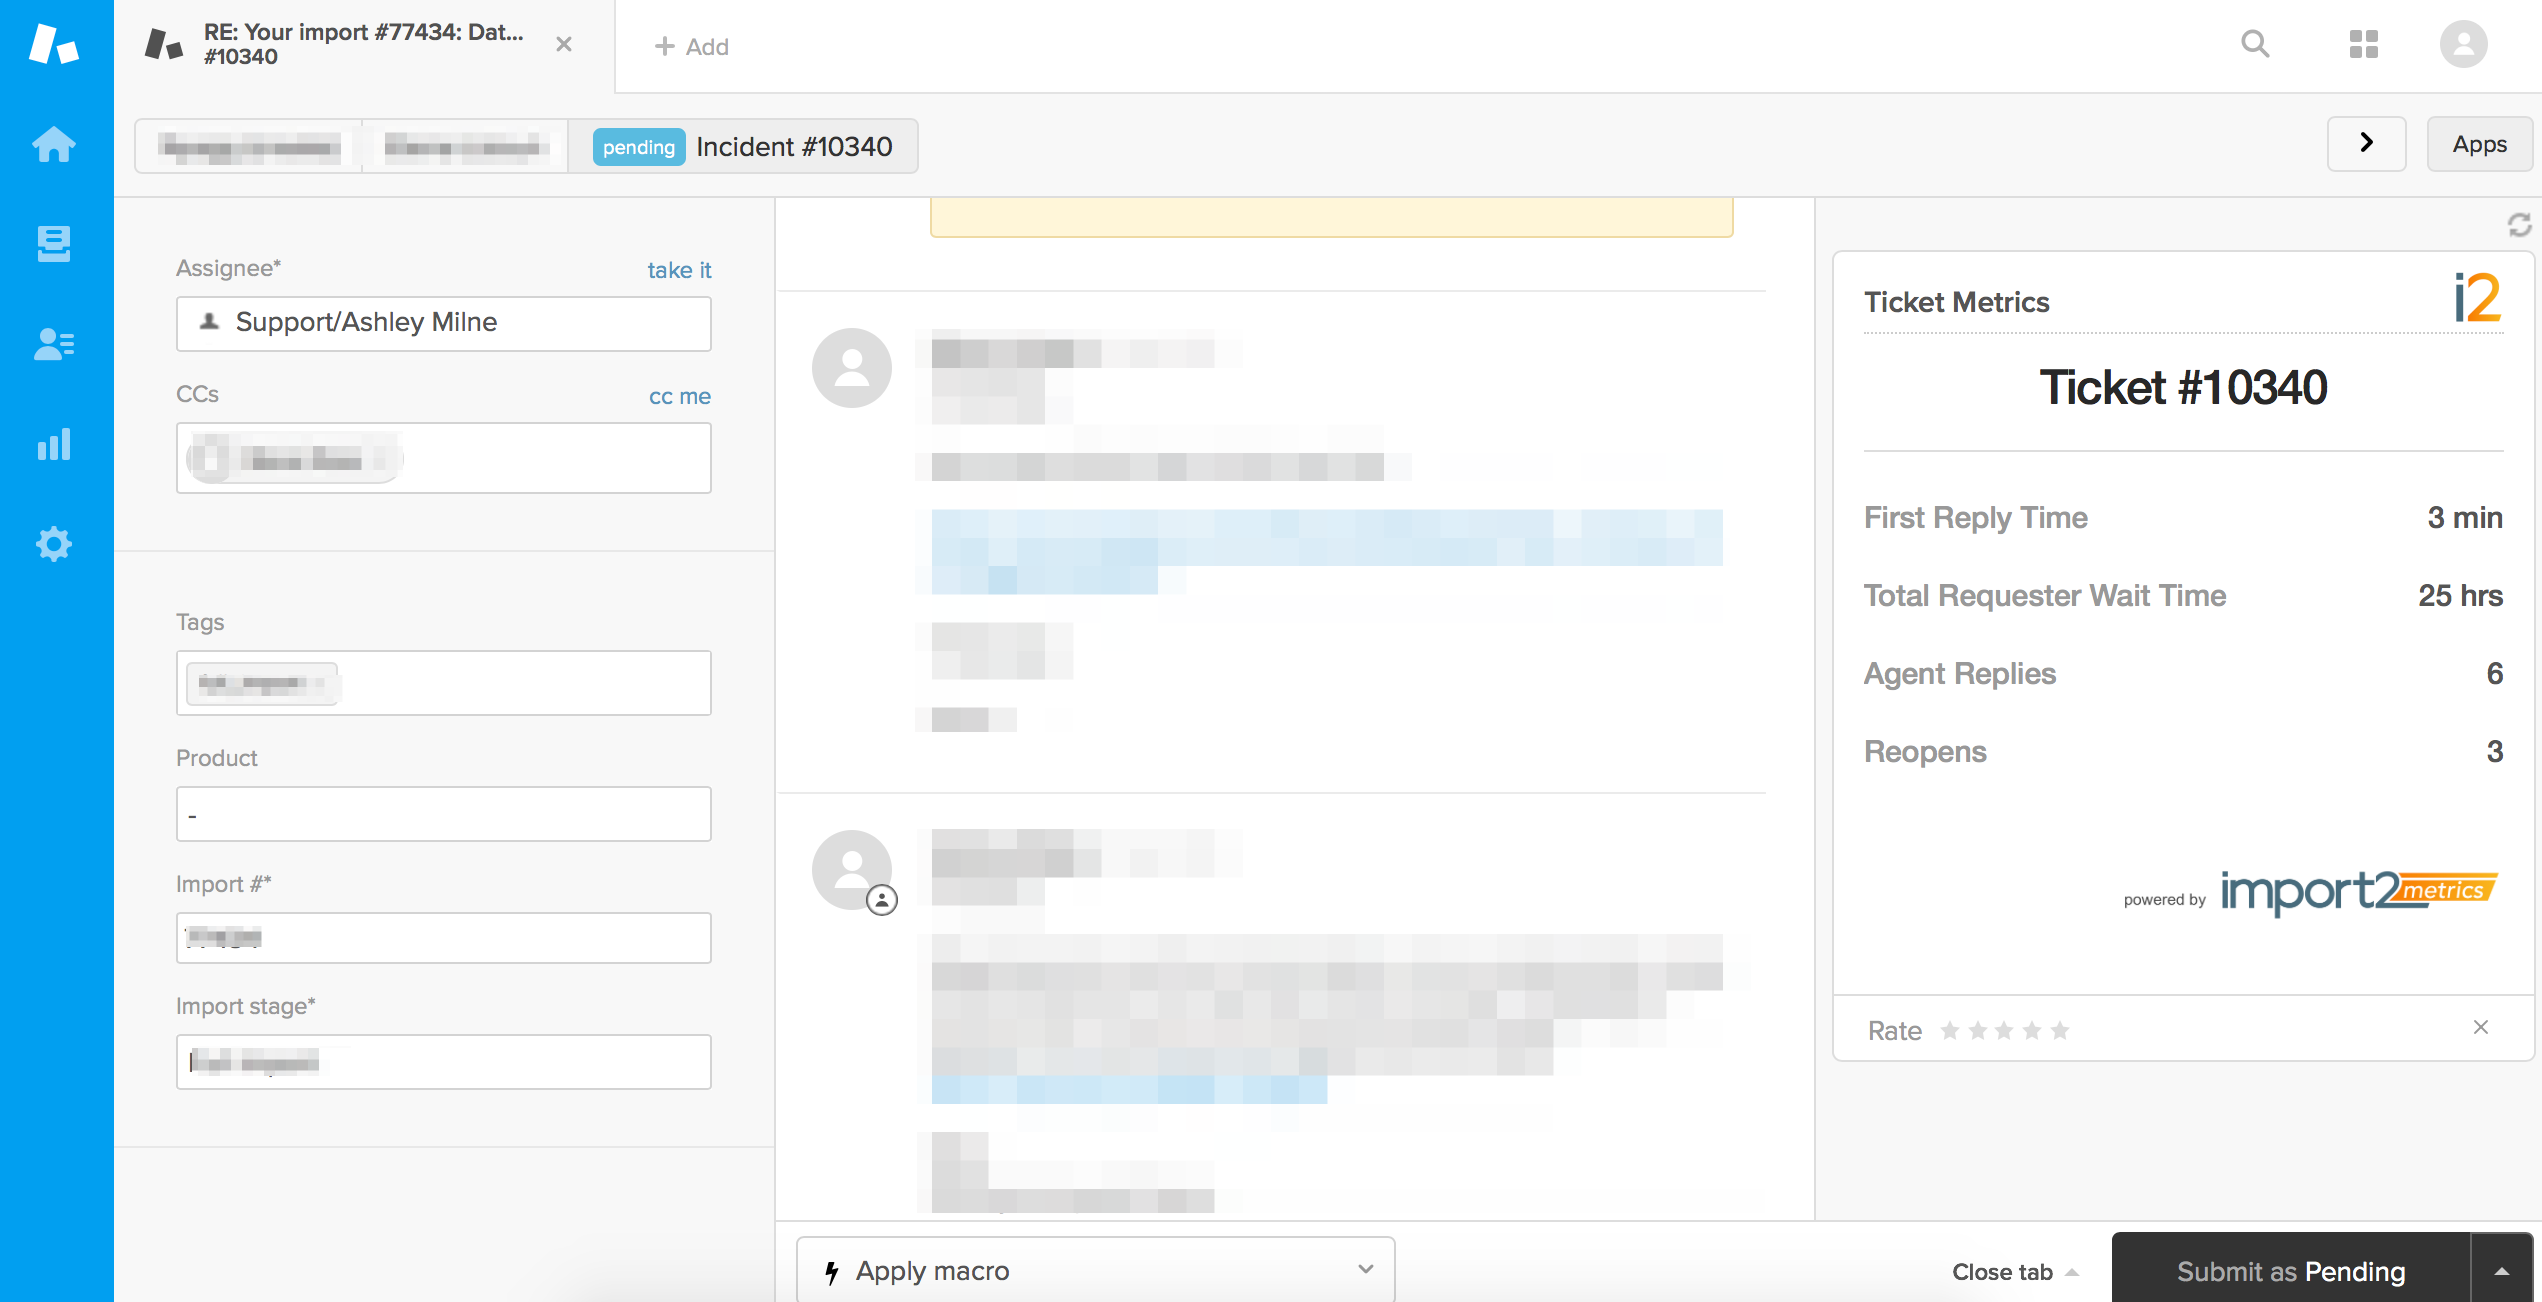Click cc me to add yourself as CC
Screen dimensions: 2542x1302
678,395
